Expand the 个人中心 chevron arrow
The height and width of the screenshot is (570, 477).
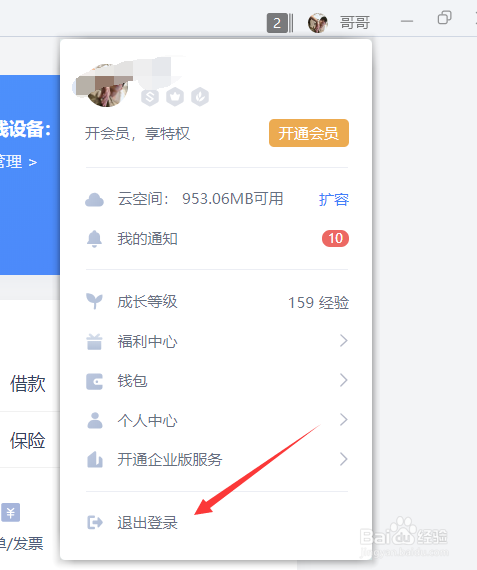pyautogui.click(x=344, y=420)
